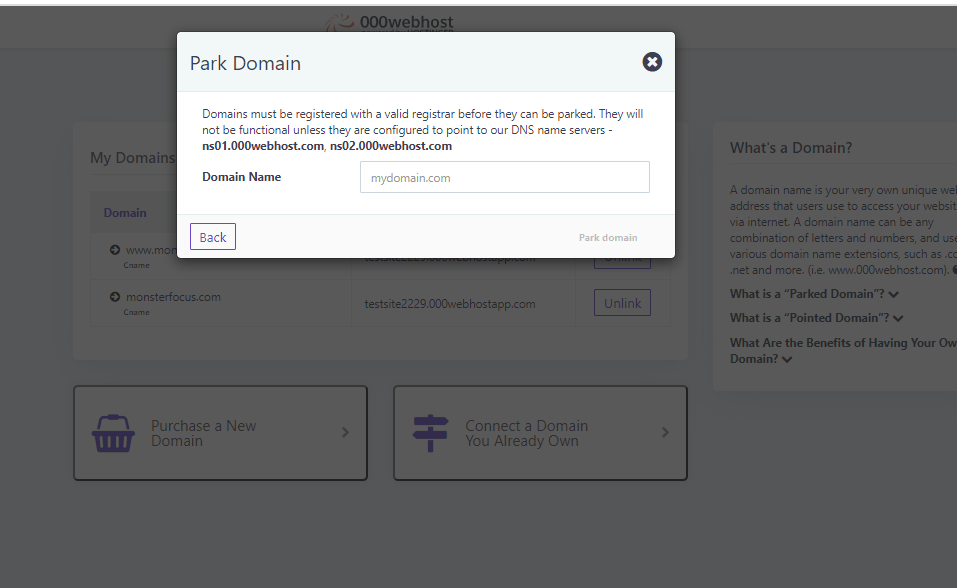Click the Domain Name input field
The height and width of the screenshot is (588, 957).
pos(505,177)
